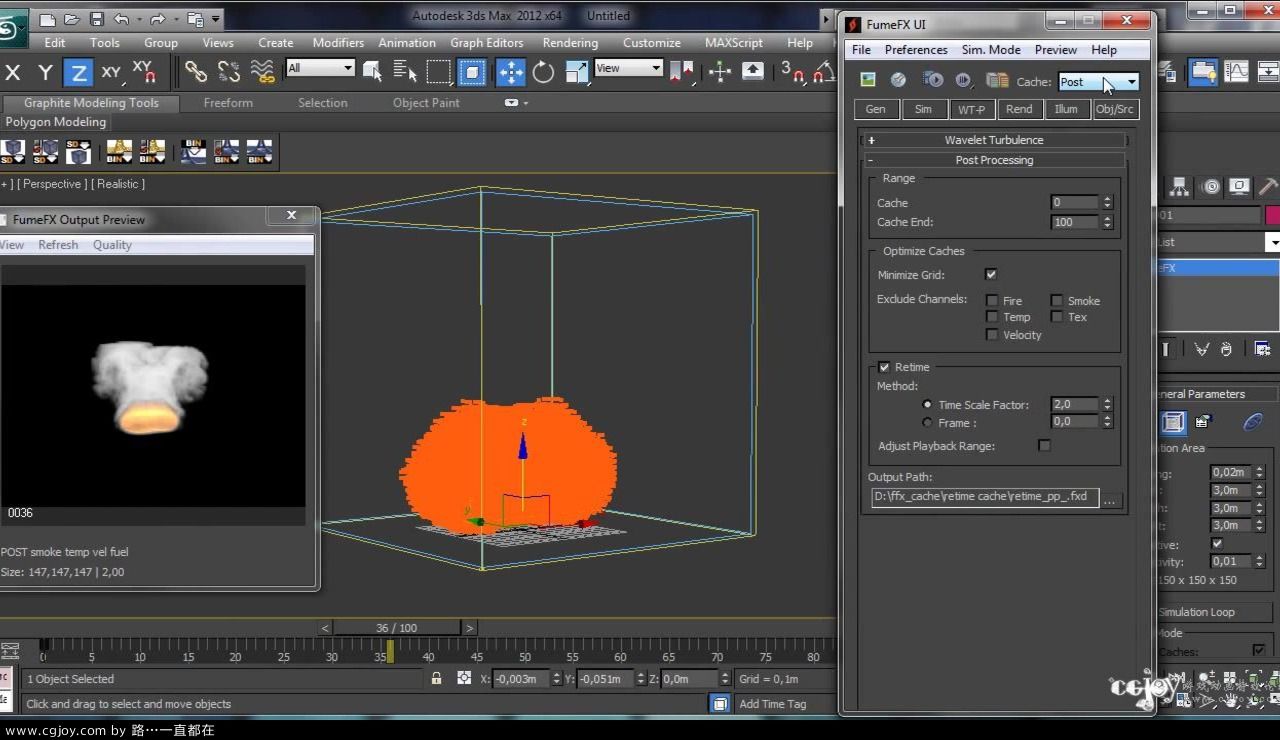Check Exclude Channels Smoke box
This screenshot has width=1280, height=740.
(1056, 300)
